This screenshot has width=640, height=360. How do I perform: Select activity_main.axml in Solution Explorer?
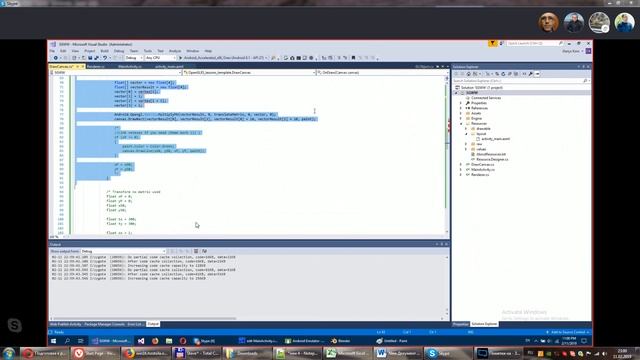tap(495, 139)
